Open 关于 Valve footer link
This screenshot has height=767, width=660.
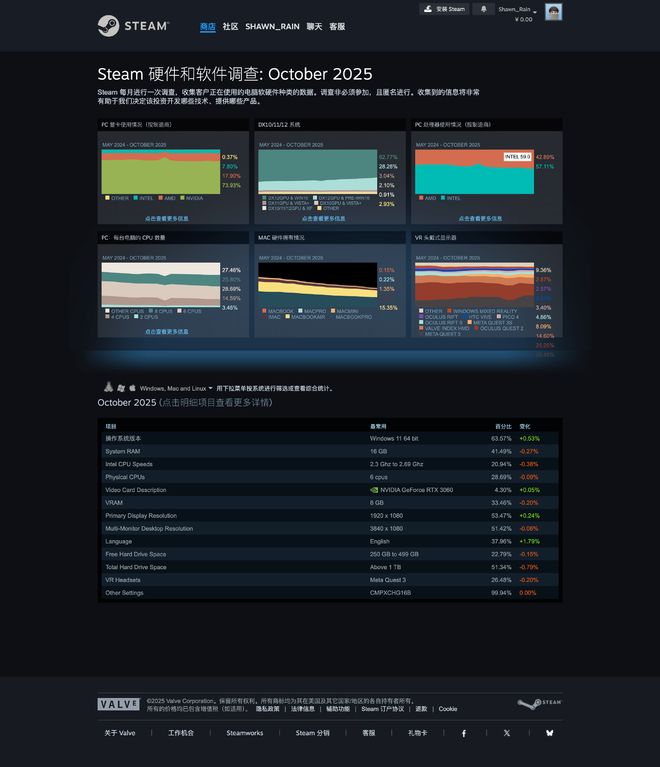click(120, 733)
